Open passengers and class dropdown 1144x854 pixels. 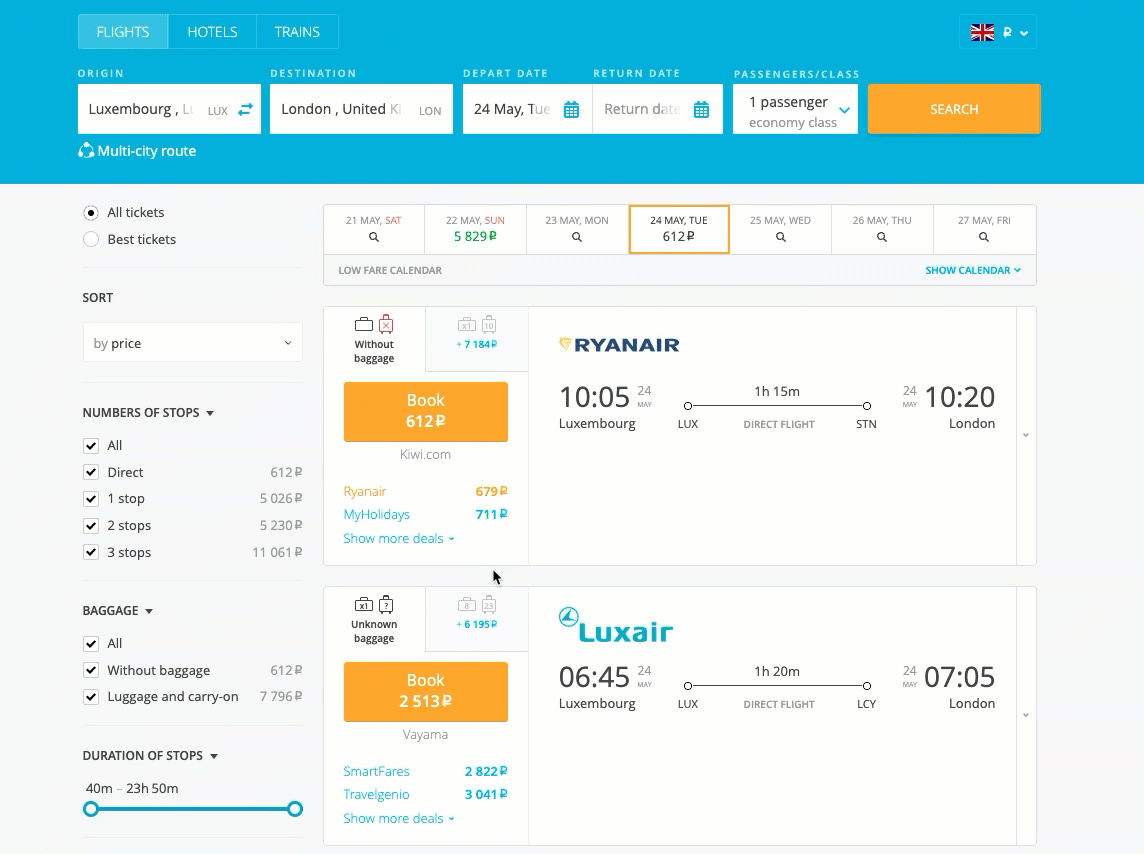pos(795,109)
